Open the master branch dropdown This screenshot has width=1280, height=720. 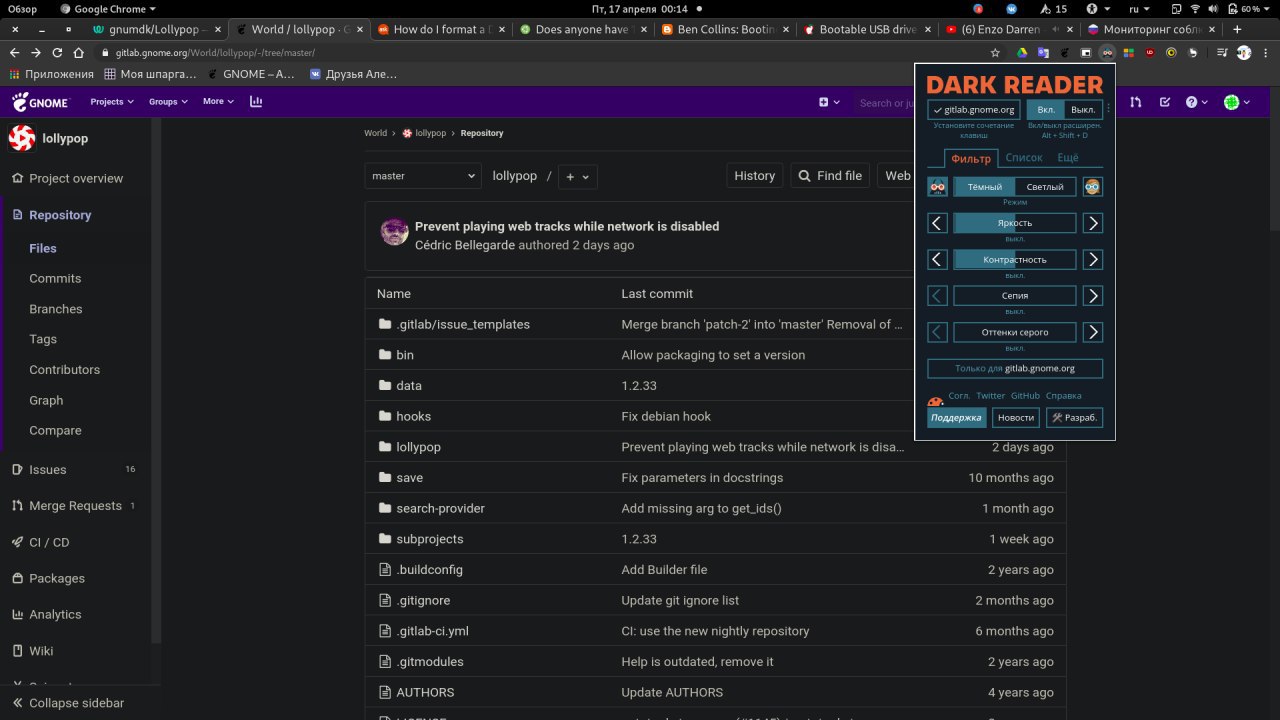click(423, 175)
